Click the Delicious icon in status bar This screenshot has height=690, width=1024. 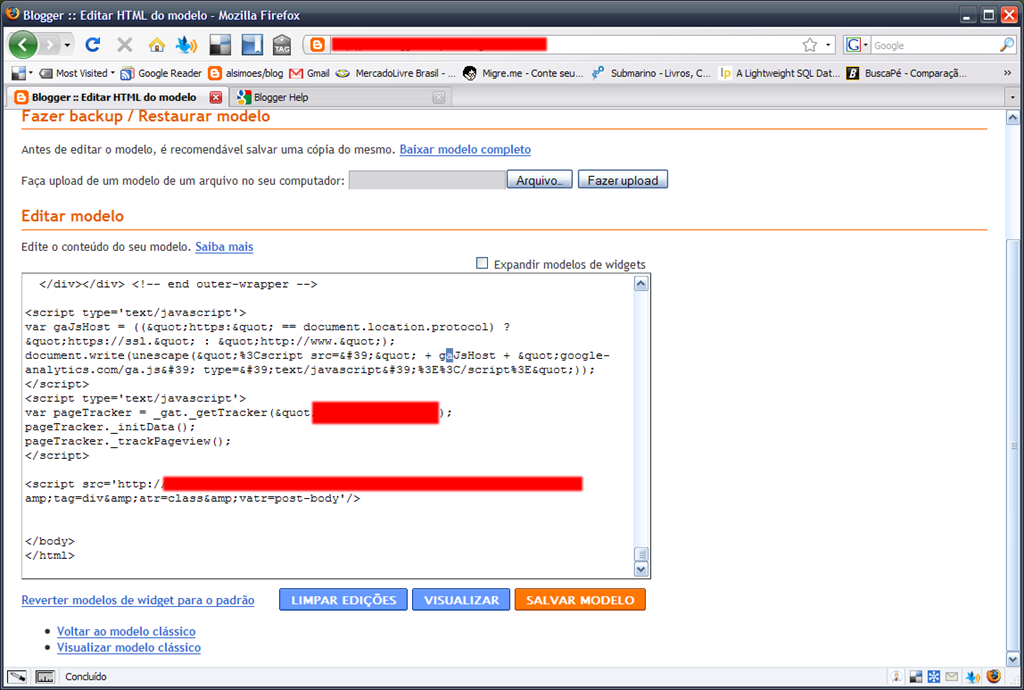pyautogui.click(x=916, y=677)
